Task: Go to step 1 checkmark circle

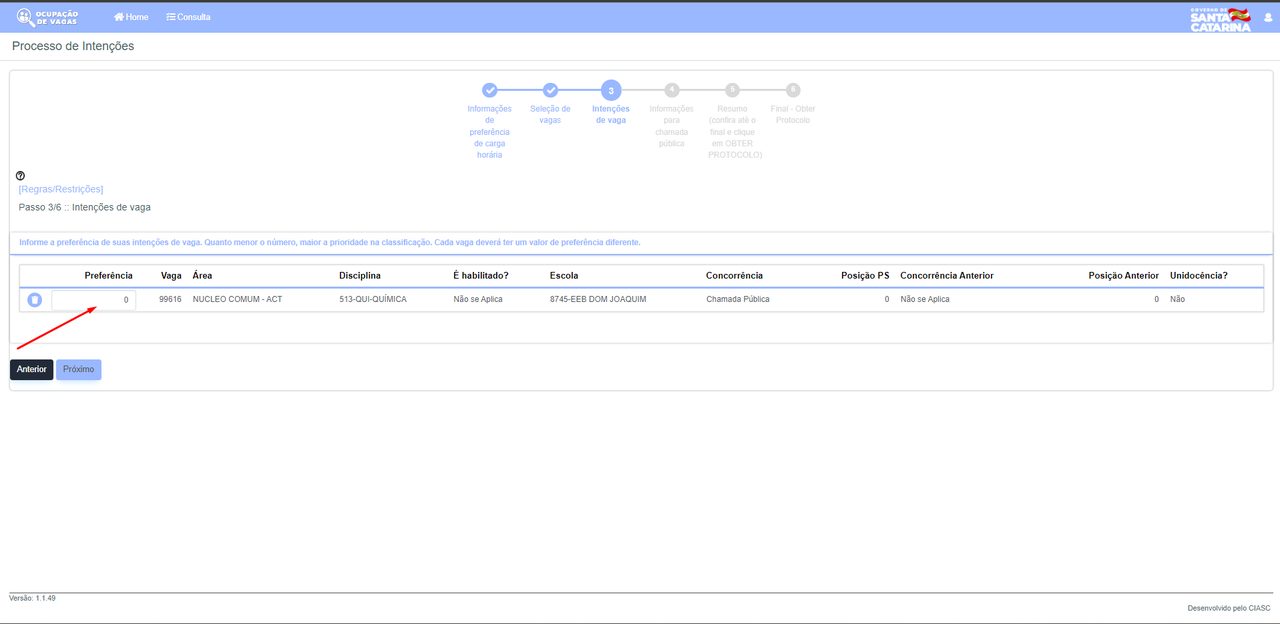Action: [x=490, y=90]
